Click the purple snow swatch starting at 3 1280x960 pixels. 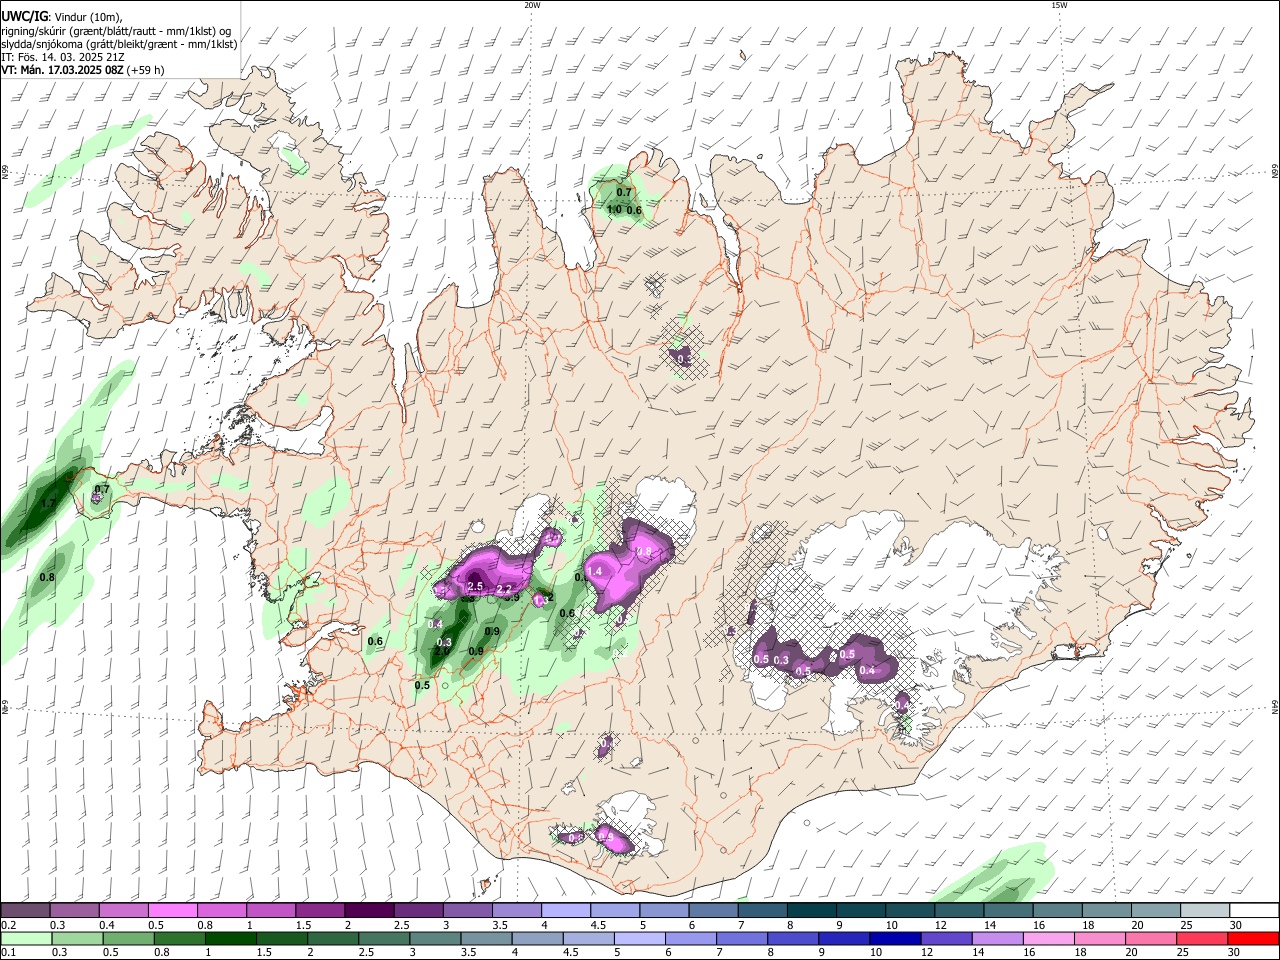point(468,910)
